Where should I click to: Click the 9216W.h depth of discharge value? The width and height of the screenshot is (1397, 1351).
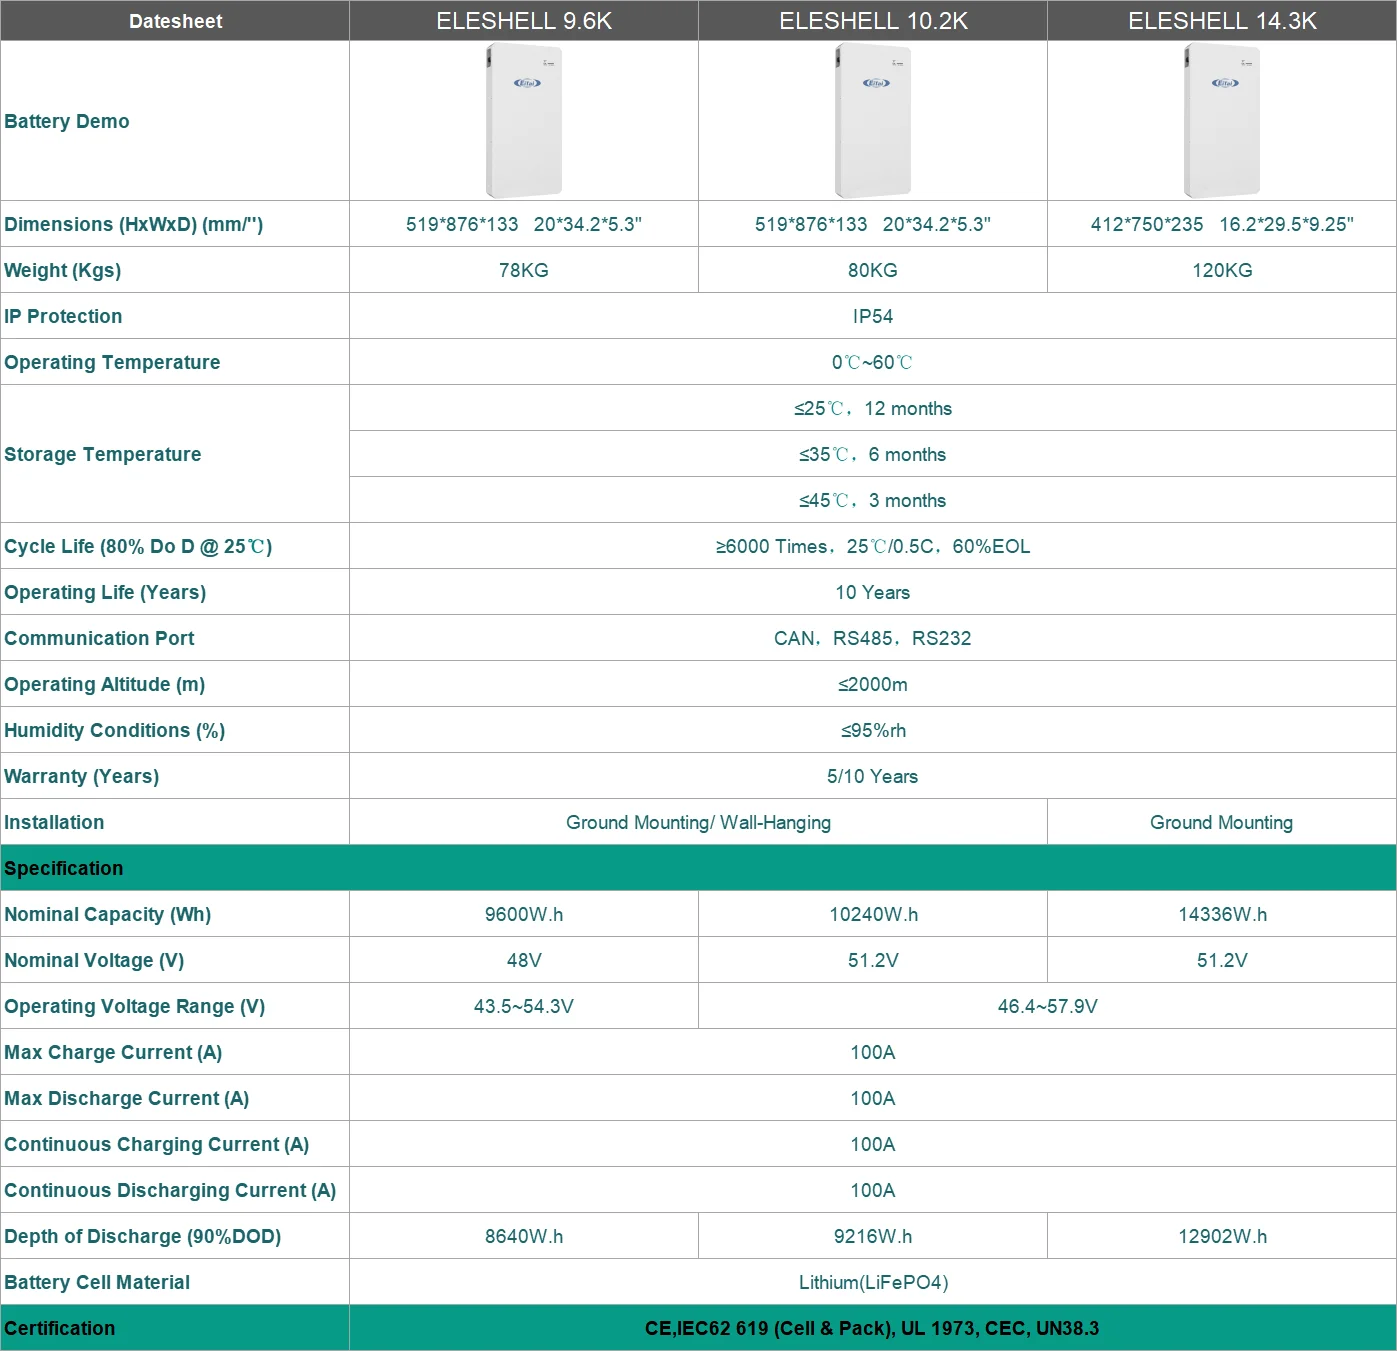click(x=872, y=1236)
